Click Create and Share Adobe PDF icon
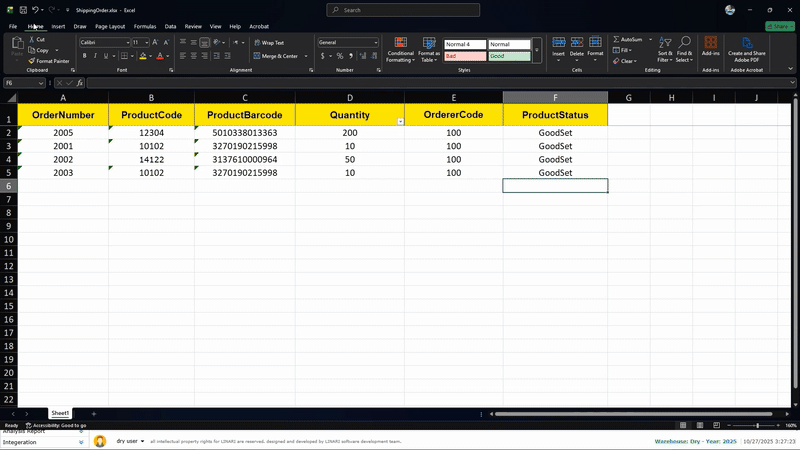The image size is (800, 450). 746,49
